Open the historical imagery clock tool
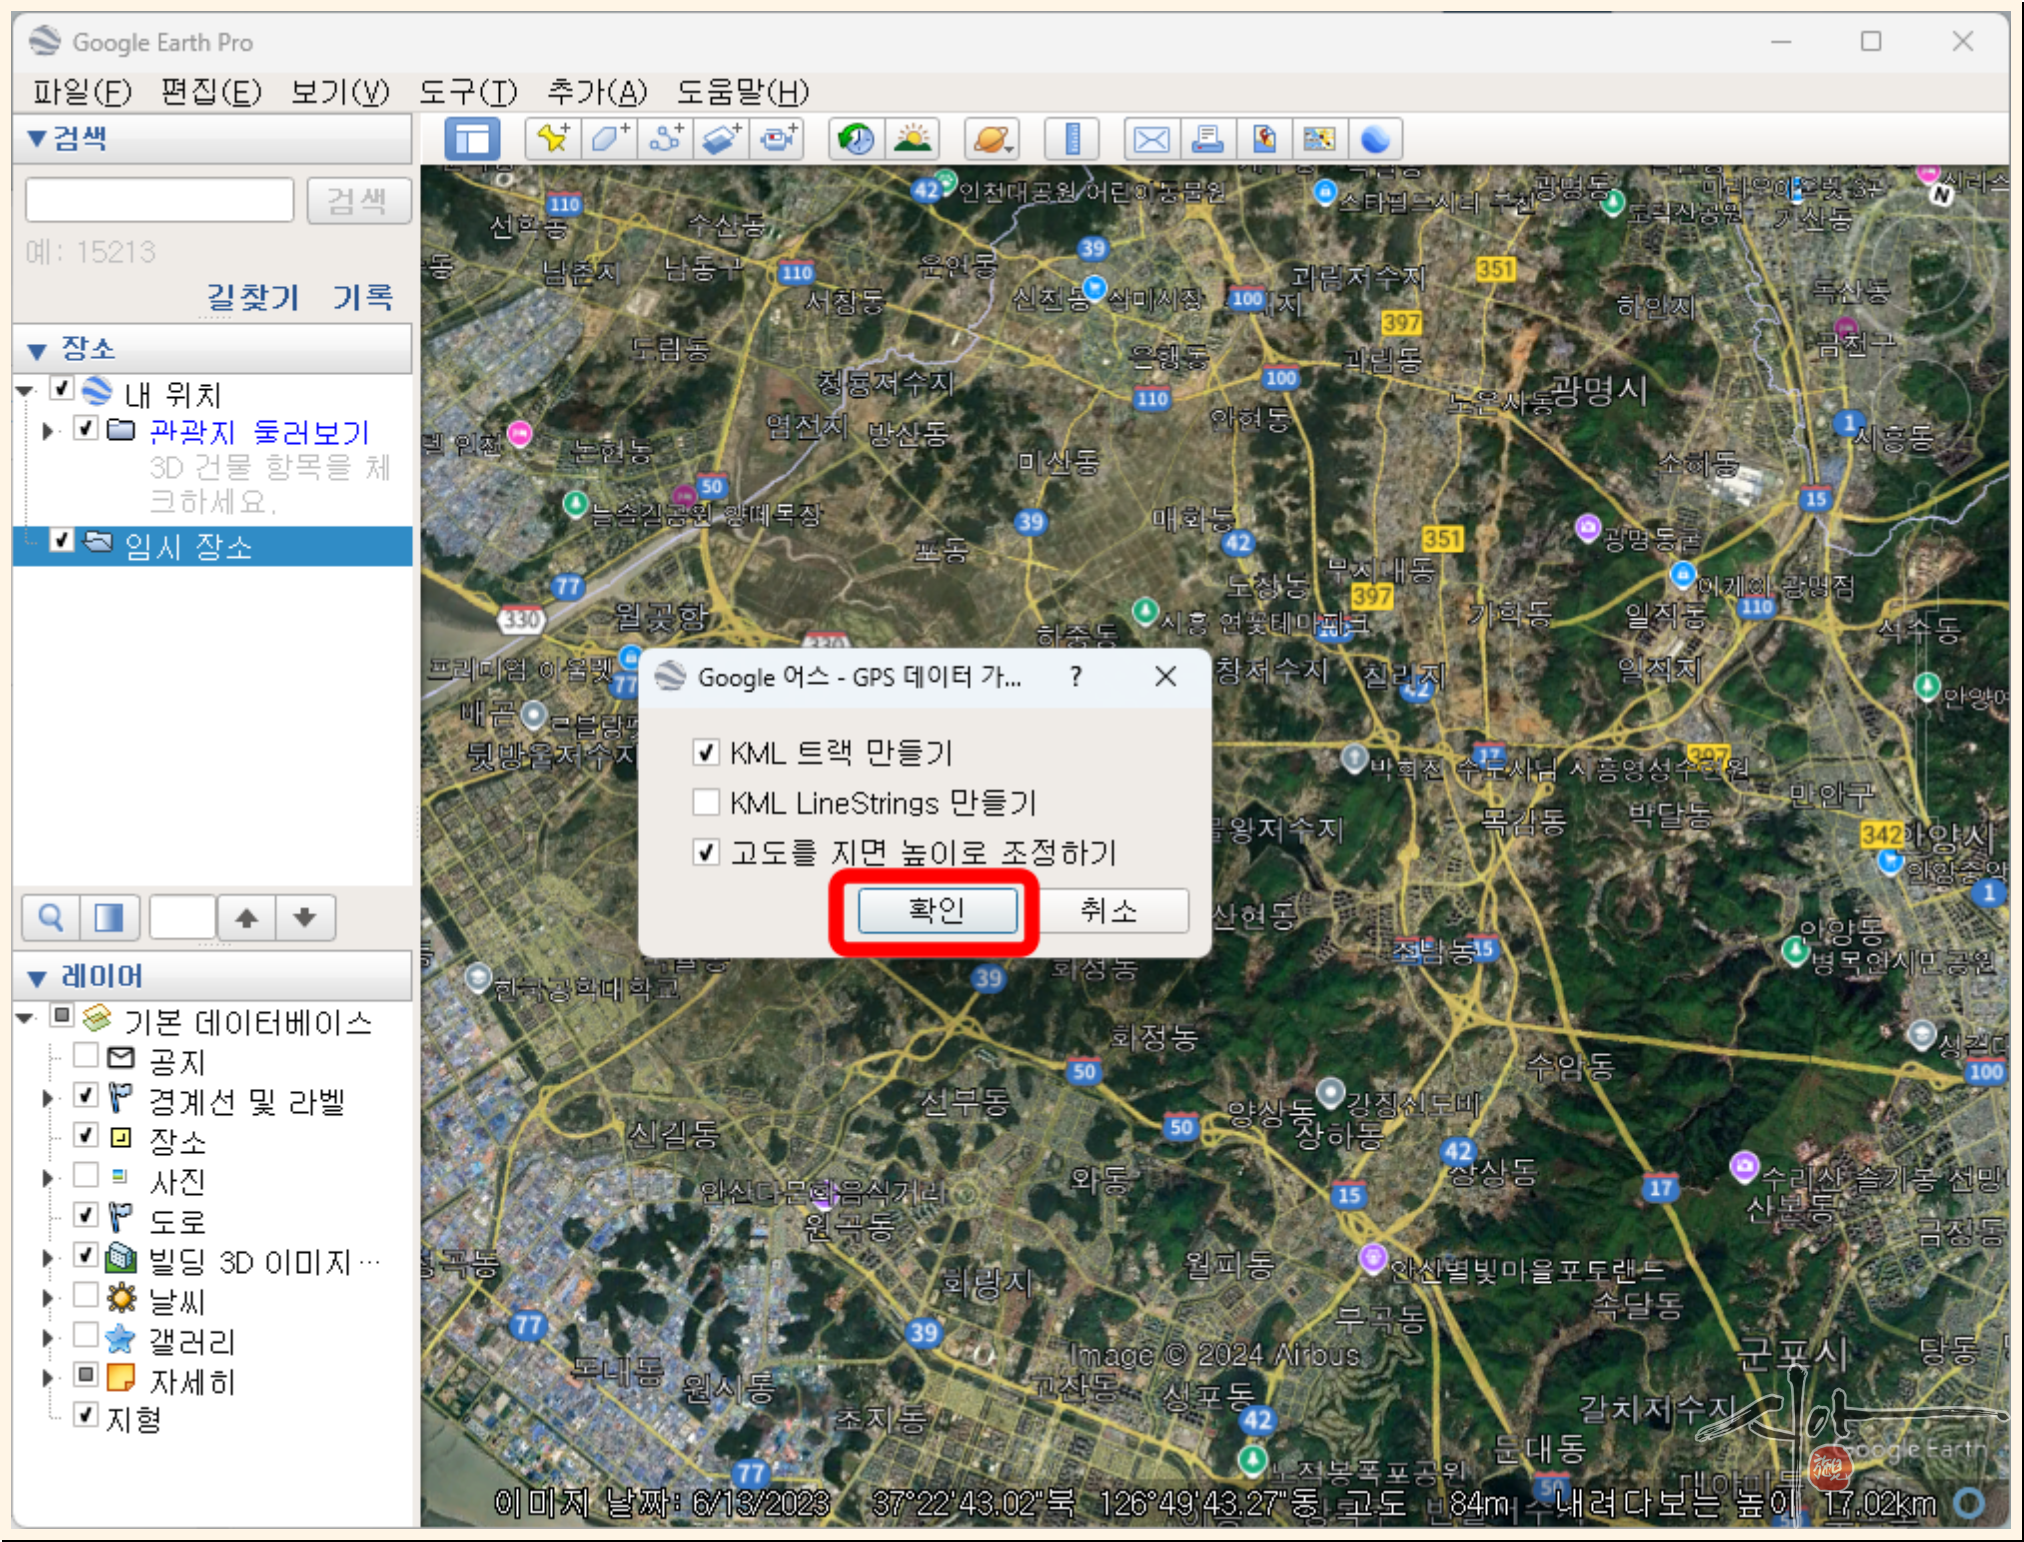 (856, 139)
